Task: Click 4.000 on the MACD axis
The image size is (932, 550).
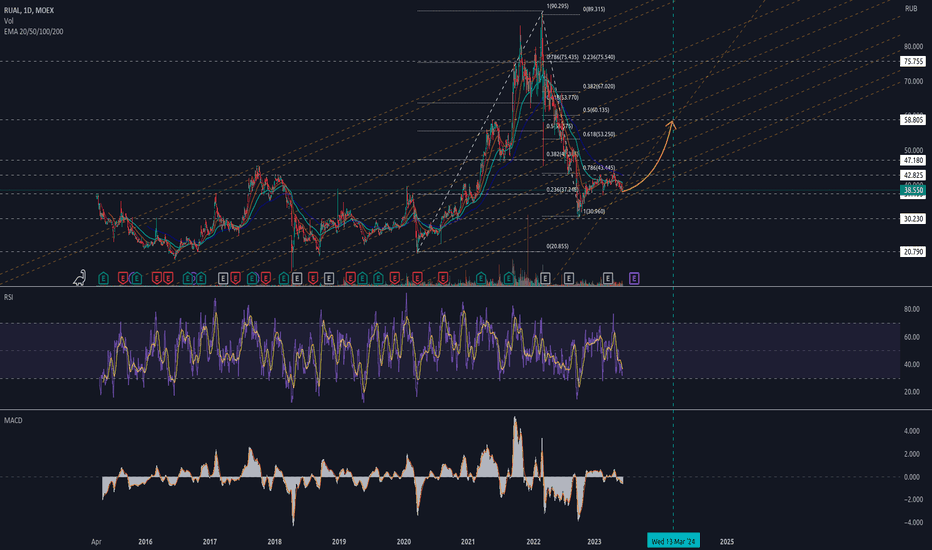Action: point(912,431)
